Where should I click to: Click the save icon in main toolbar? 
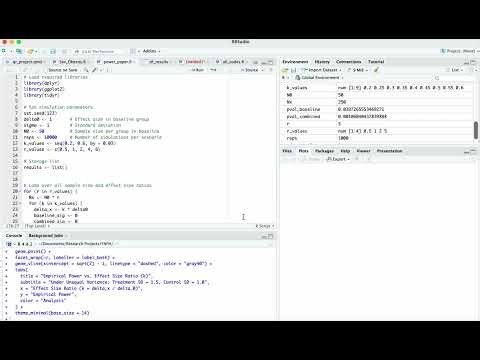[53, 51]
